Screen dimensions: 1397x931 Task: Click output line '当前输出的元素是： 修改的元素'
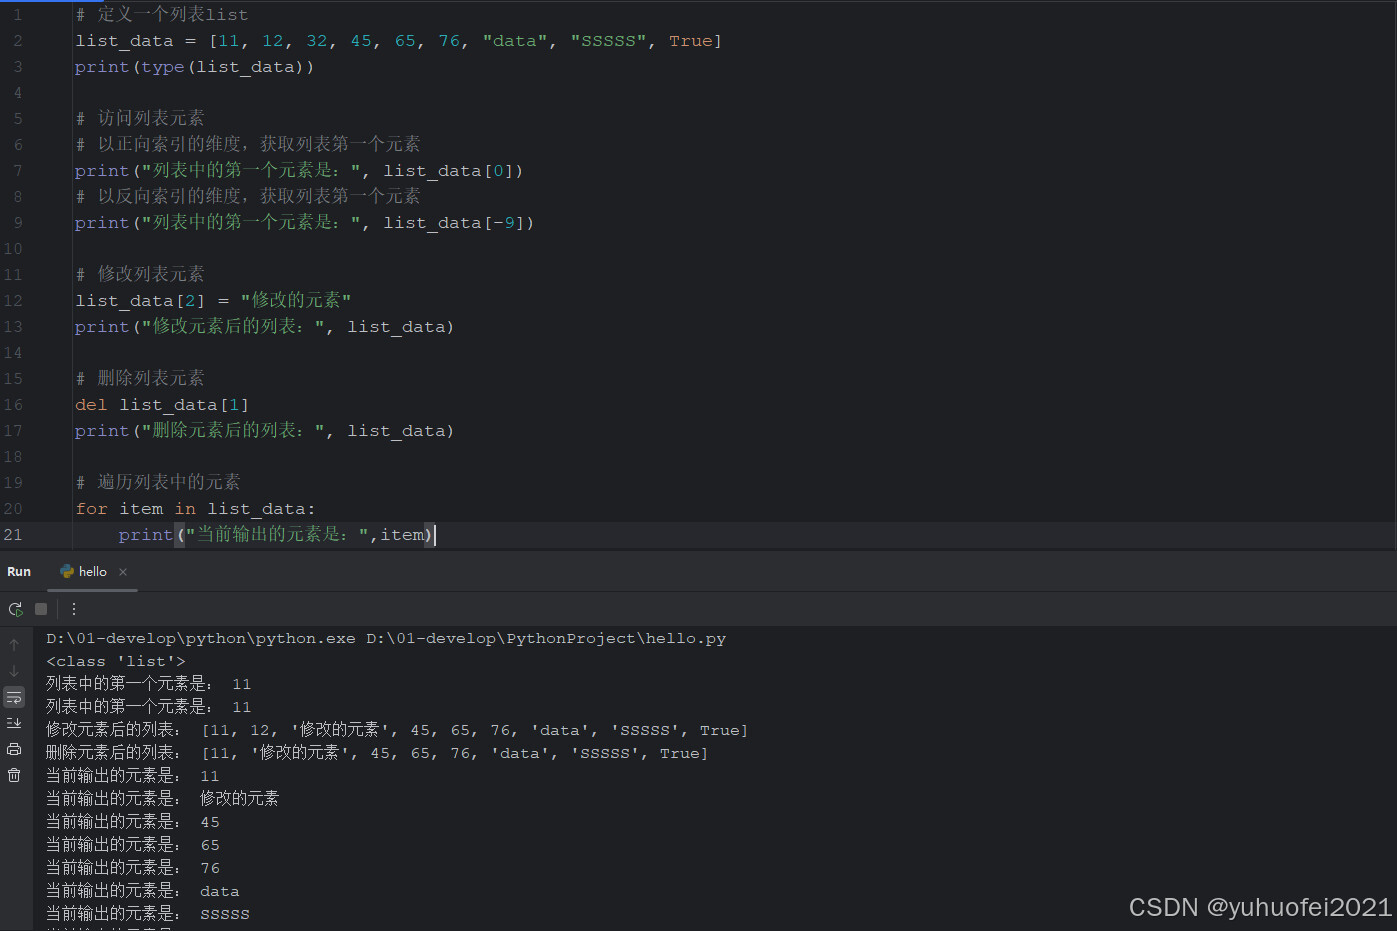[x=163, y=799]
